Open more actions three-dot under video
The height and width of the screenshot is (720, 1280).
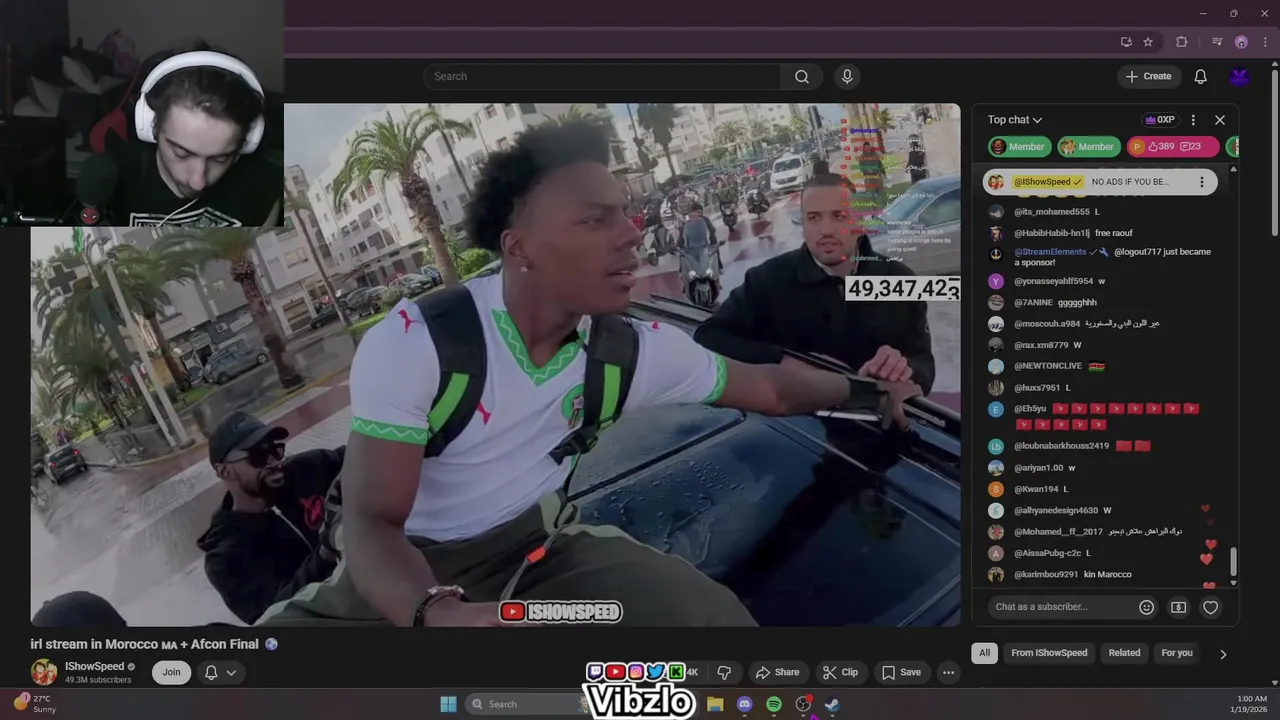(948, 672)
